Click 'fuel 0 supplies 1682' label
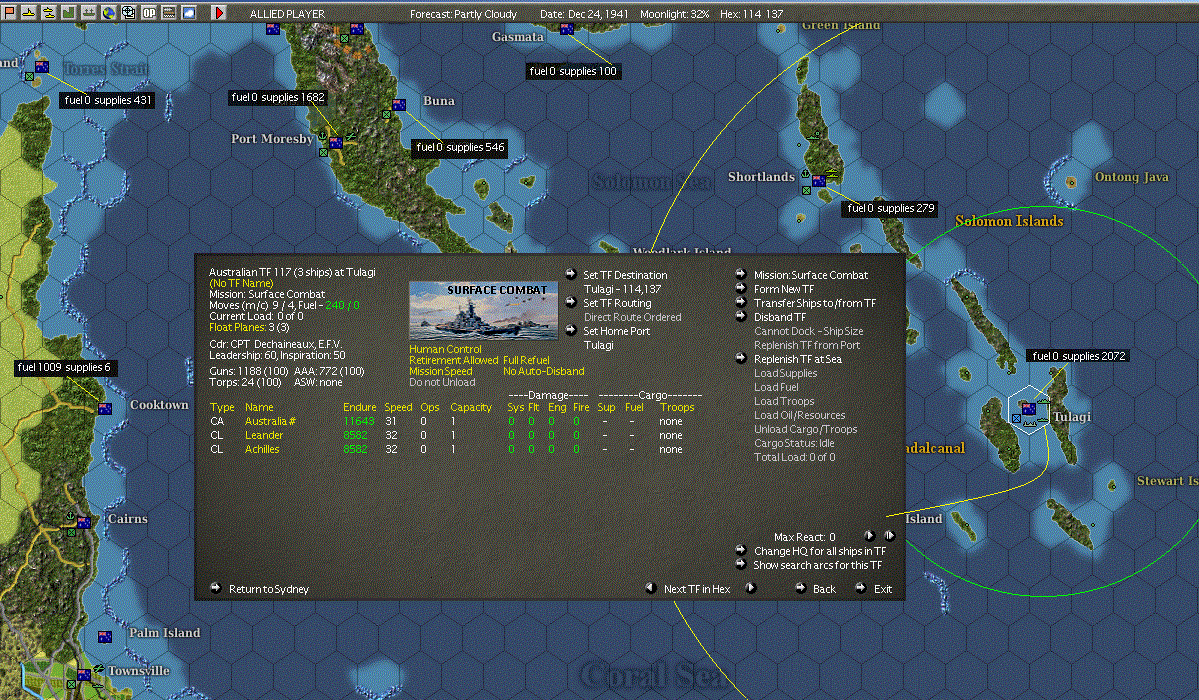The height and width of the screenshot is (700, 1199). click(278, 98)
